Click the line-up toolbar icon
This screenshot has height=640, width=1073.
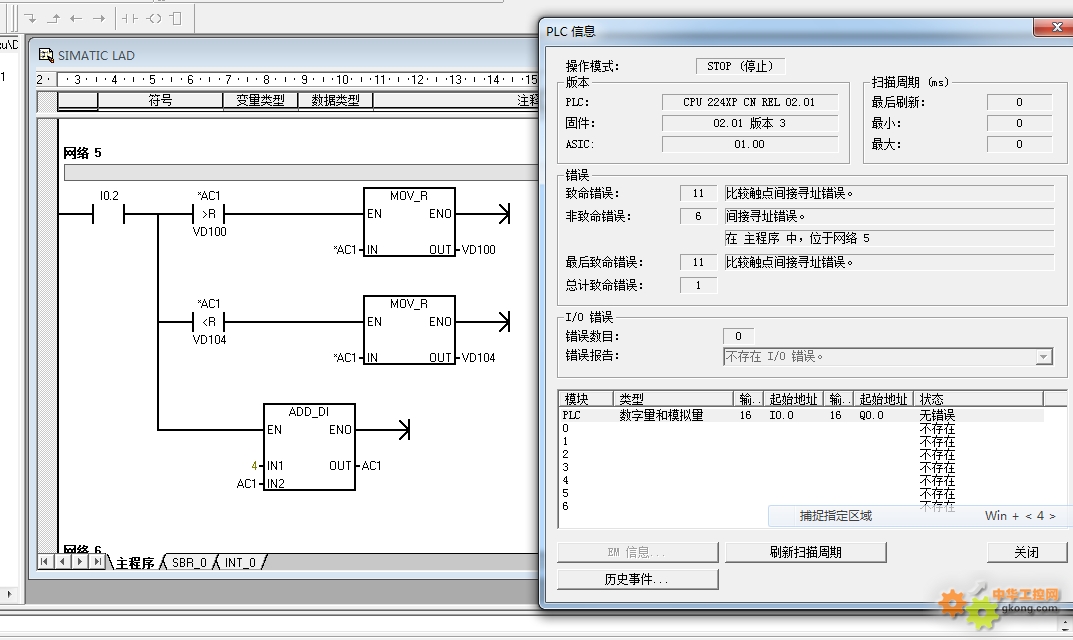pos(53,18)
